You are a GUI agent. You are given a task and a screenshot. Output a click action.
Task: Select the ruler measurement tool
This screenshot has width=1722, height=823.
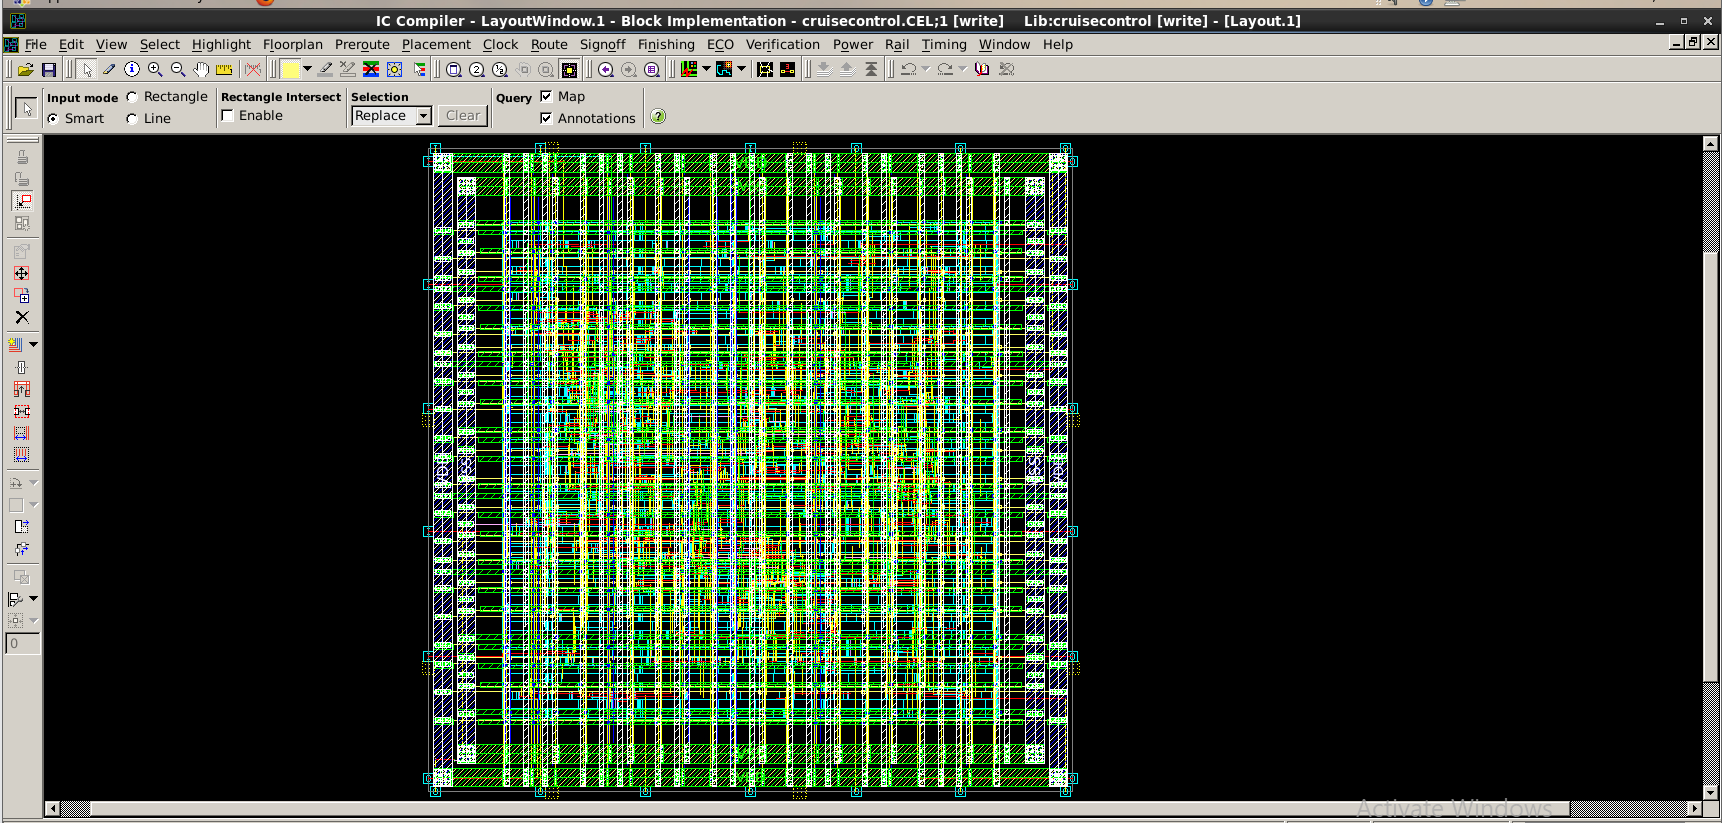(x=224, y=70)
